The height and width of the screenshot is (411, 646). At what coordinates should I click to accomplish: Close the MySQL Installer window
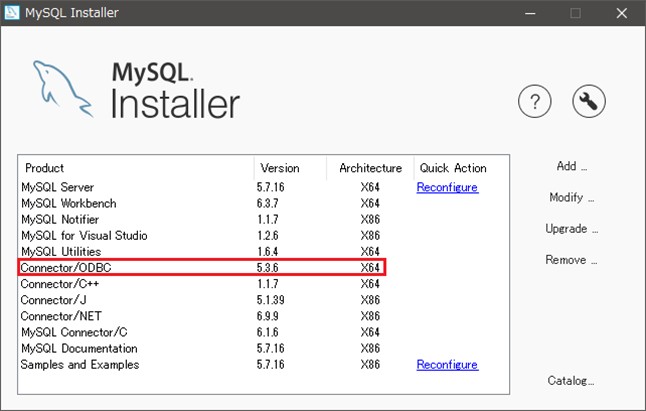coord(622,13)
